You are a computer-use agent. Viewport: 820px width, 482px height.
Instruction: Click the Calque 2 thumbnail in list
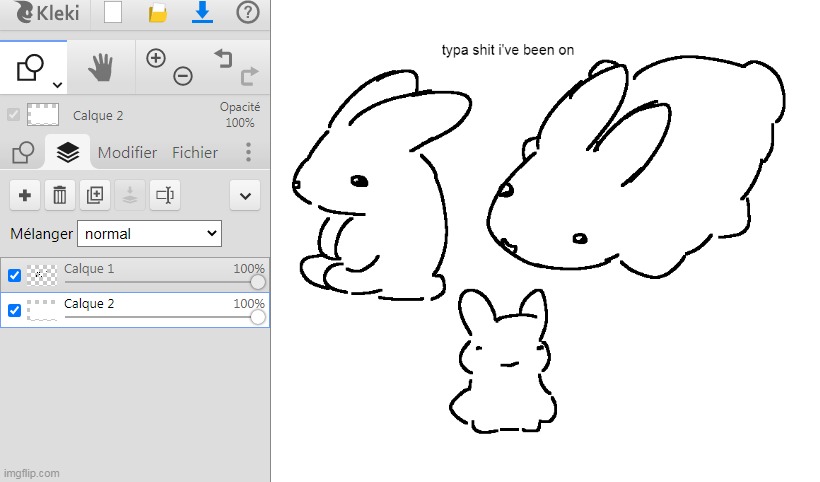click(x=42, y=310)
